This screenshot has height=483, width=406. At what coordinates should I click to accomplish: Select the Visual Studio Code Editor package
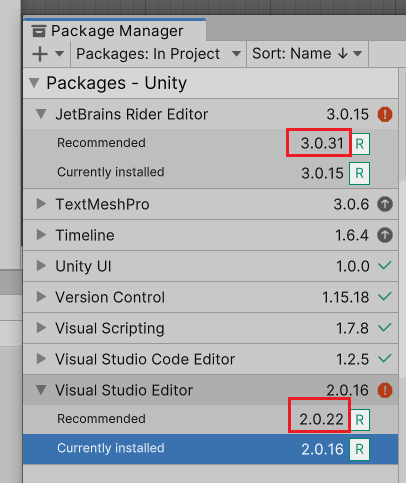point(211,359)
